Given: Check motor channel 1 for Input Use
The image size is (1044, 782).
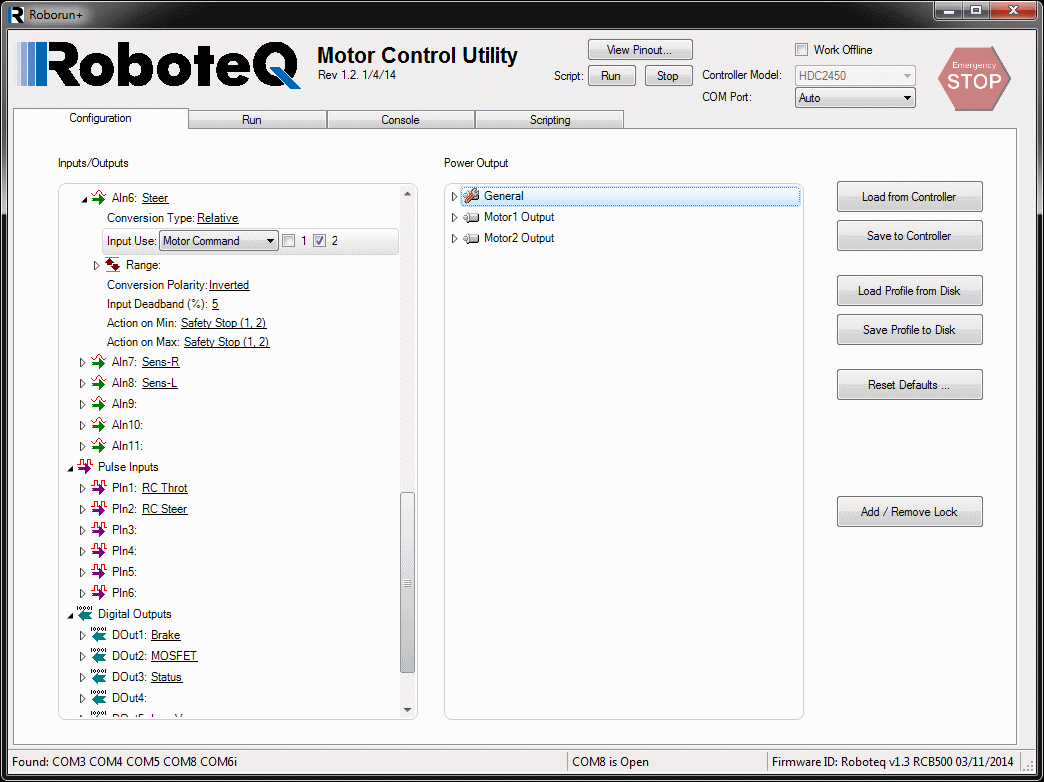Looking at the screenshot, I should pyautogui.click(x=289, y=241).
